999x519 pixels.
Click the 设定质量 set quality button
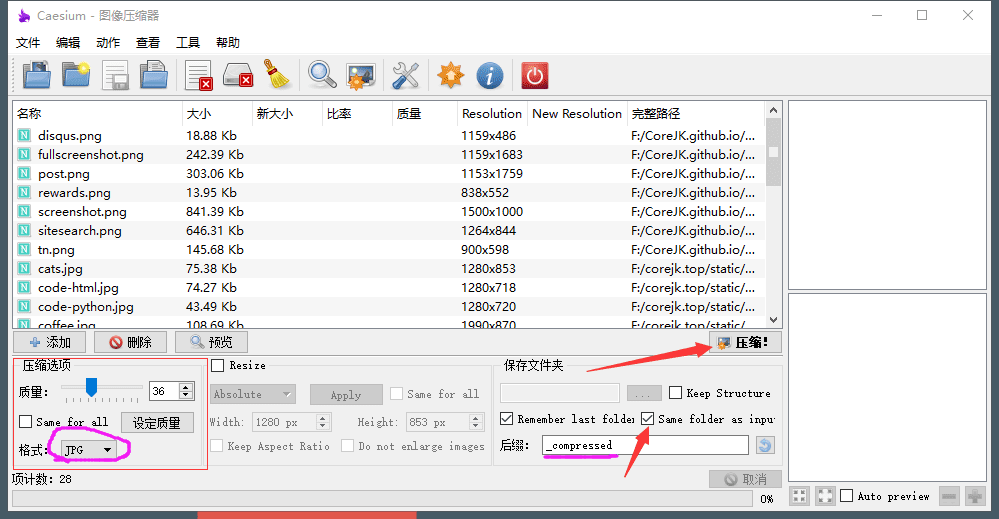click(157, 423)
